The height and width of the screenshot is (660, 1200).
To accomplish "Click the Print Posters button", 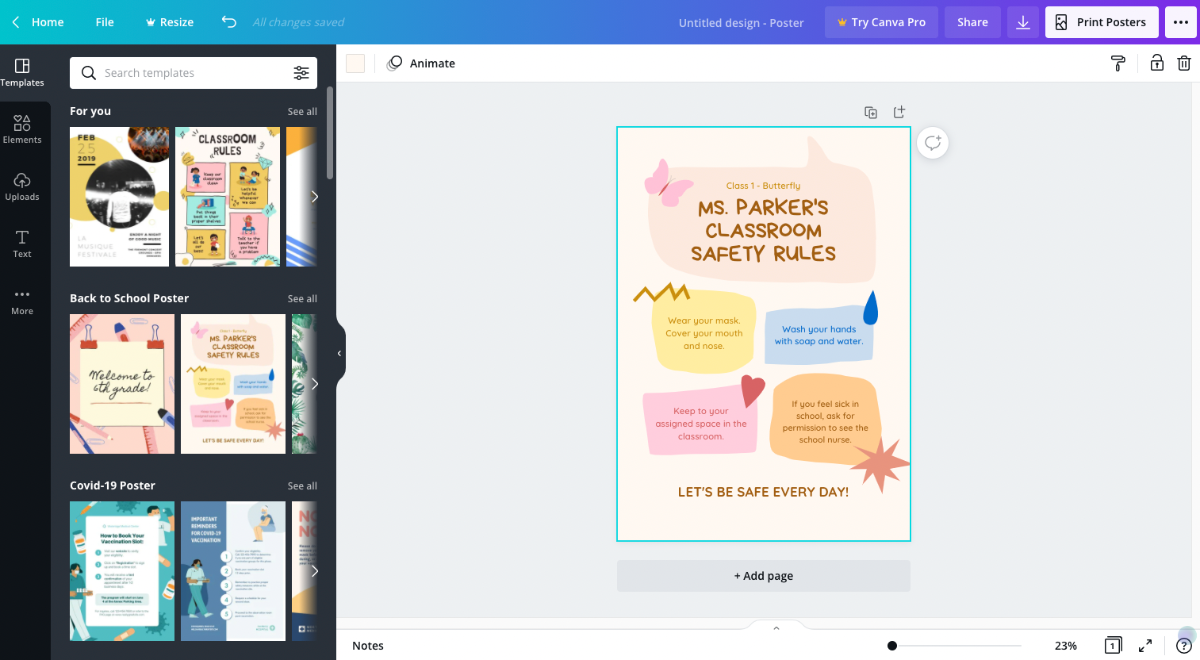I will pos(1101,21).
